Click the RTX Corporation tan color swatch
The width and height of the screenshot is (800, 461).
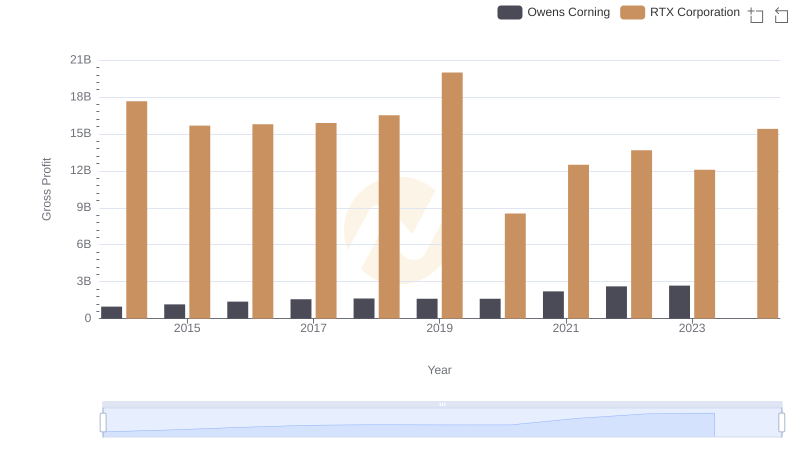632,12
